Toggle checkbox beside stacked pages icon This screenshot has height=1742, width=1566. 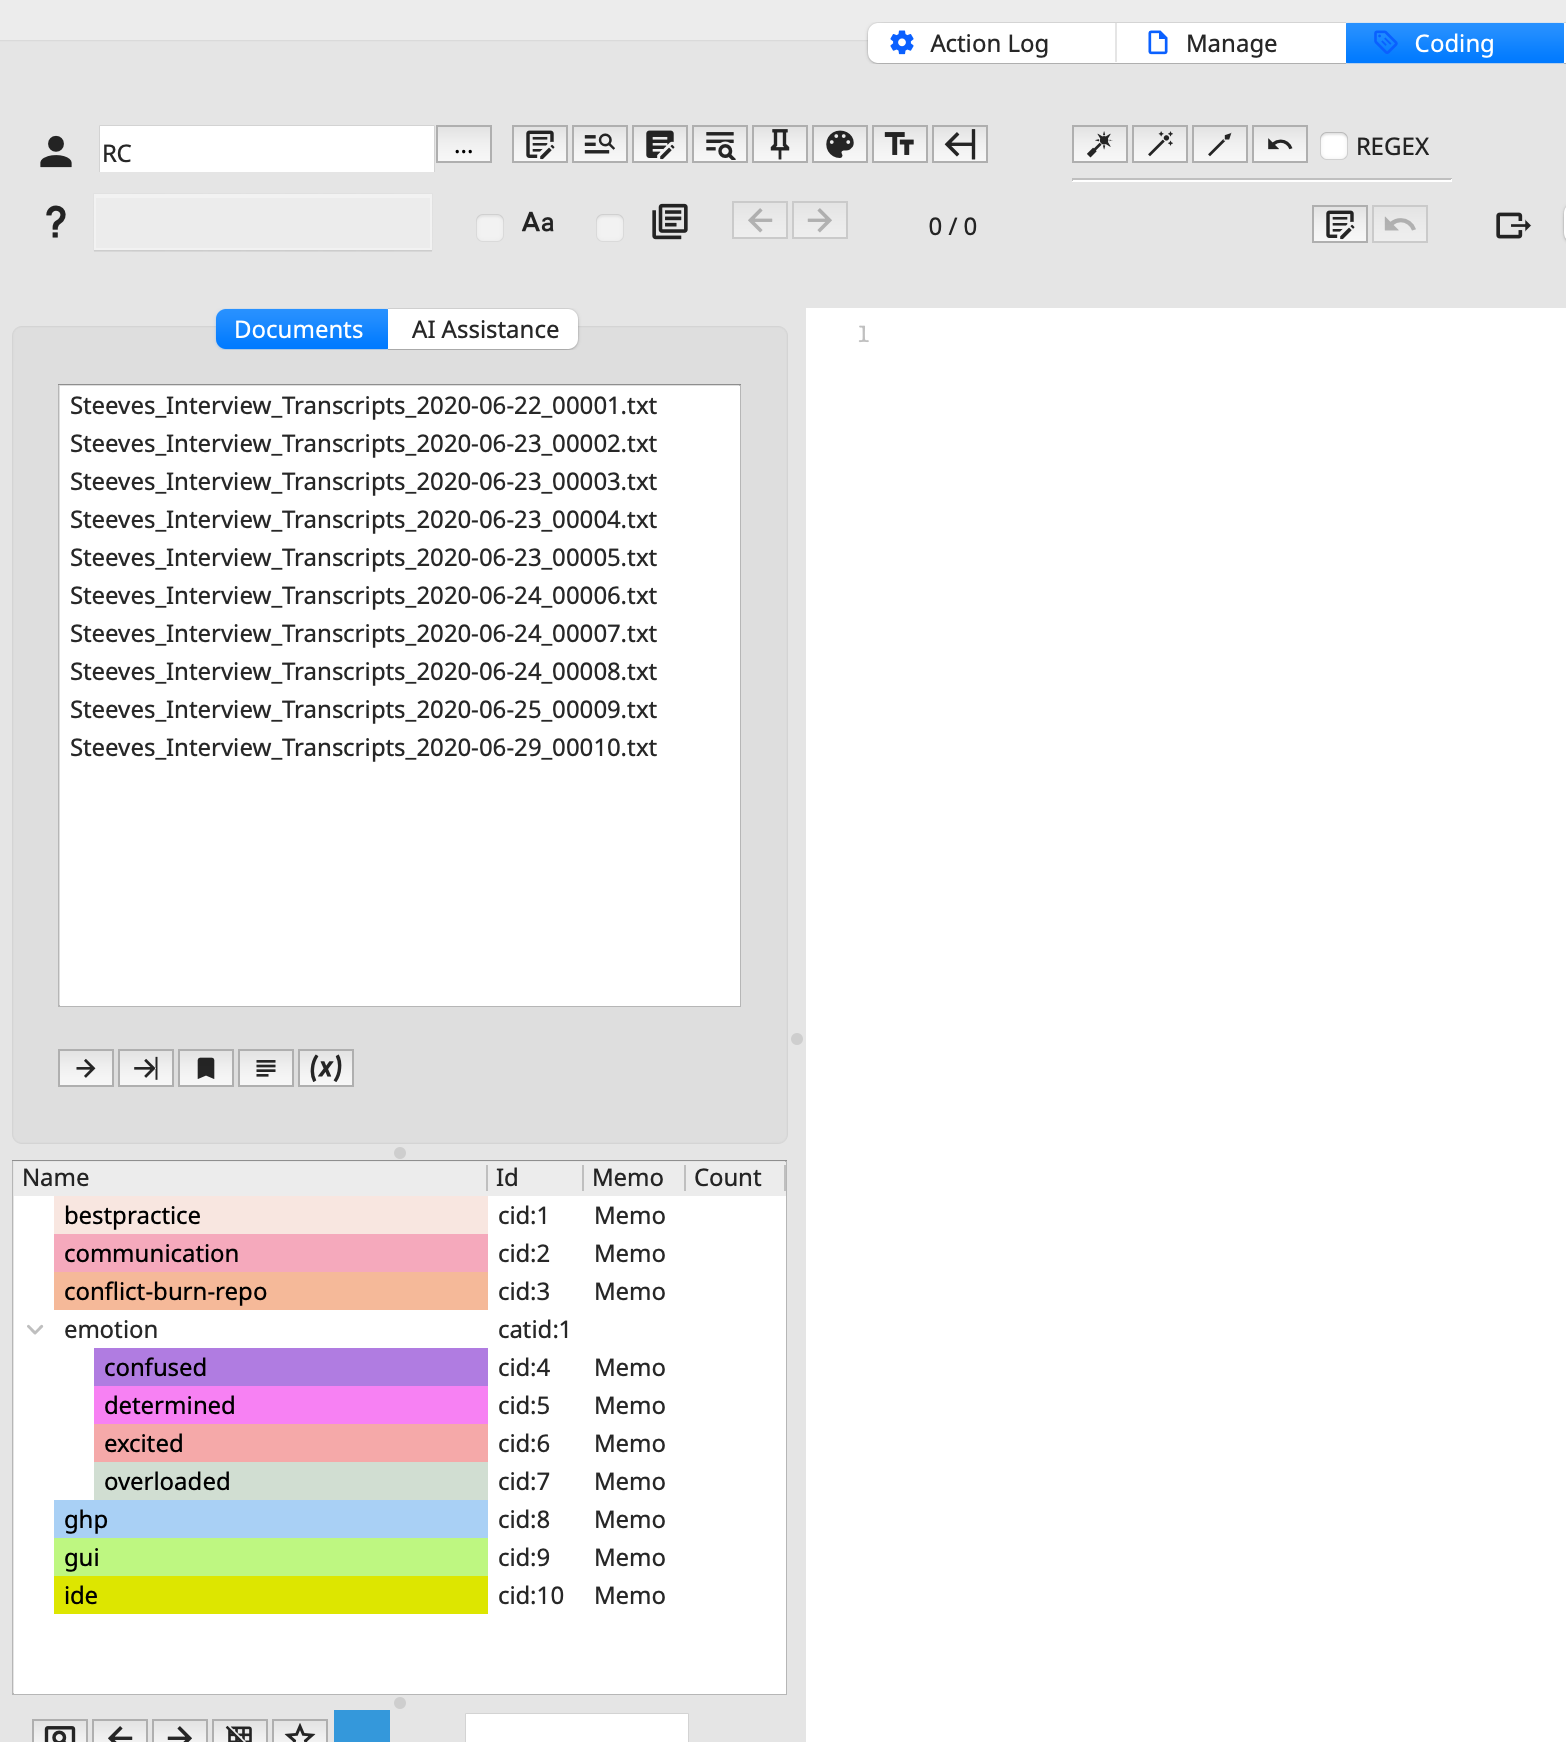[x=610, y=227]
